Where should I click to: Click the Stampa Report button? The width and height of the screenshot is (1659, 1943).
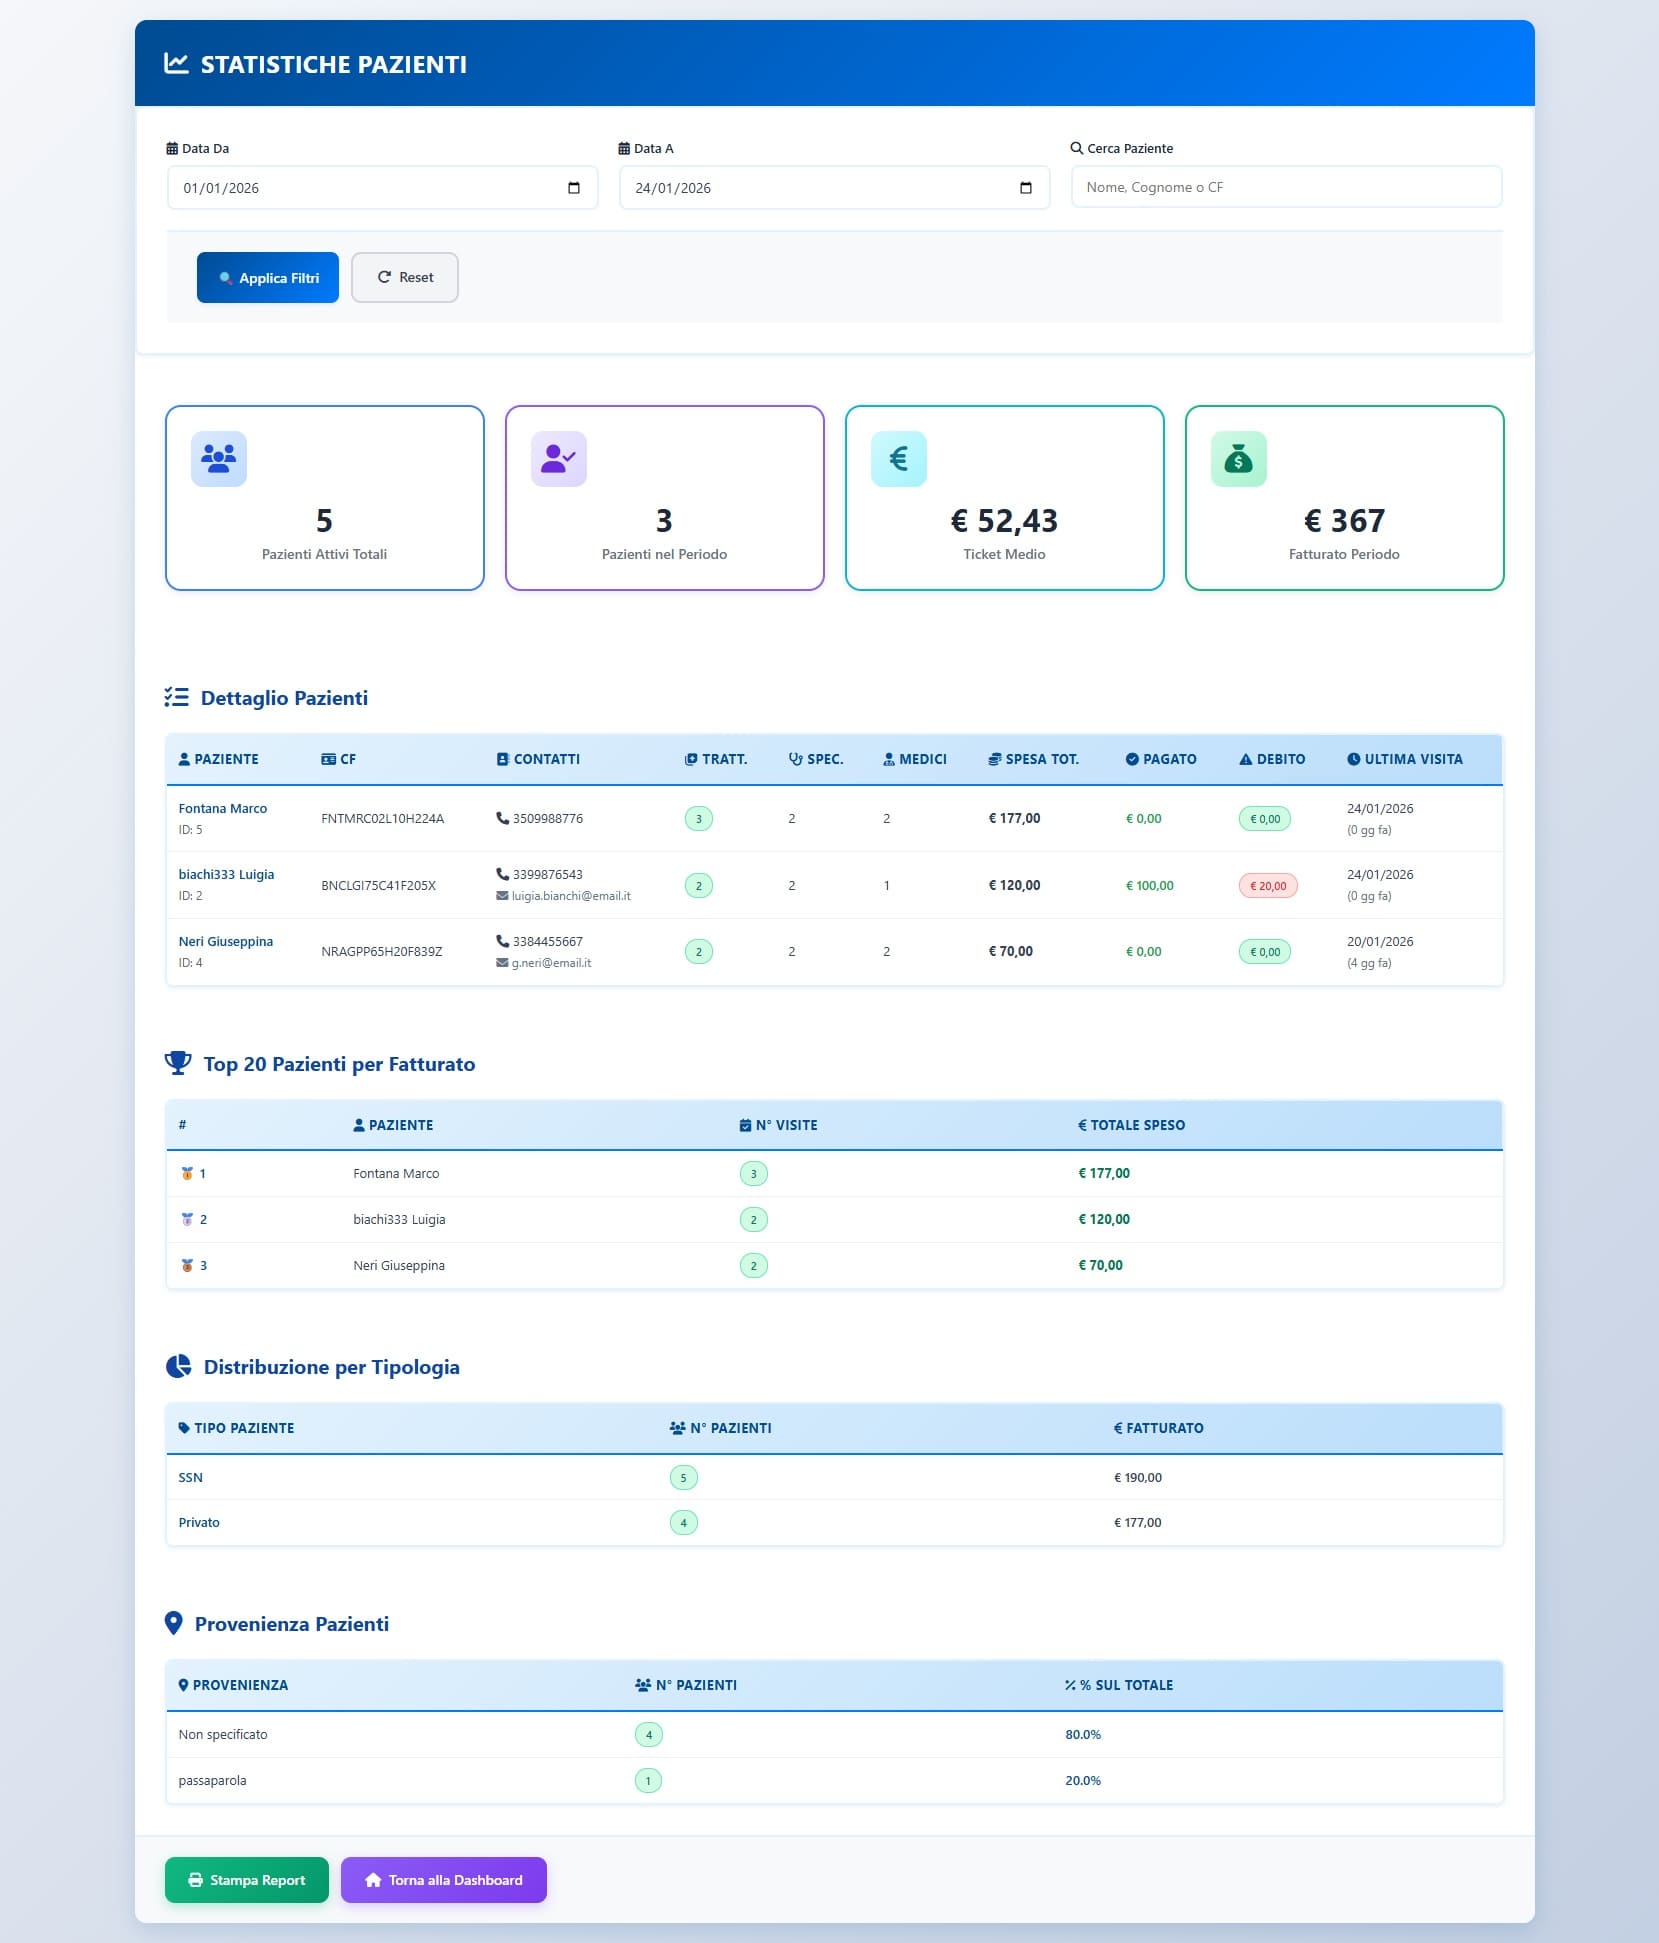coord(247,1879)
